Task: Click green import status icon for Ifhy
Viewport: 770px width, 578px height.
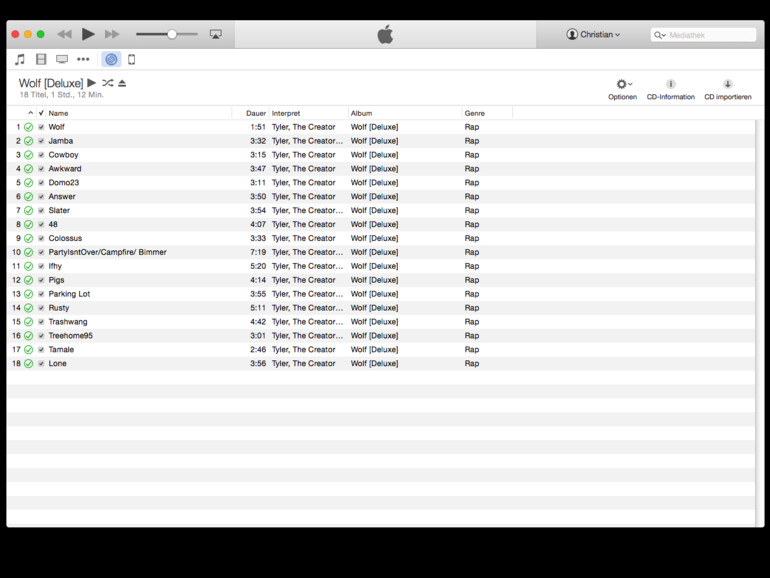Action: click(28, 266)
